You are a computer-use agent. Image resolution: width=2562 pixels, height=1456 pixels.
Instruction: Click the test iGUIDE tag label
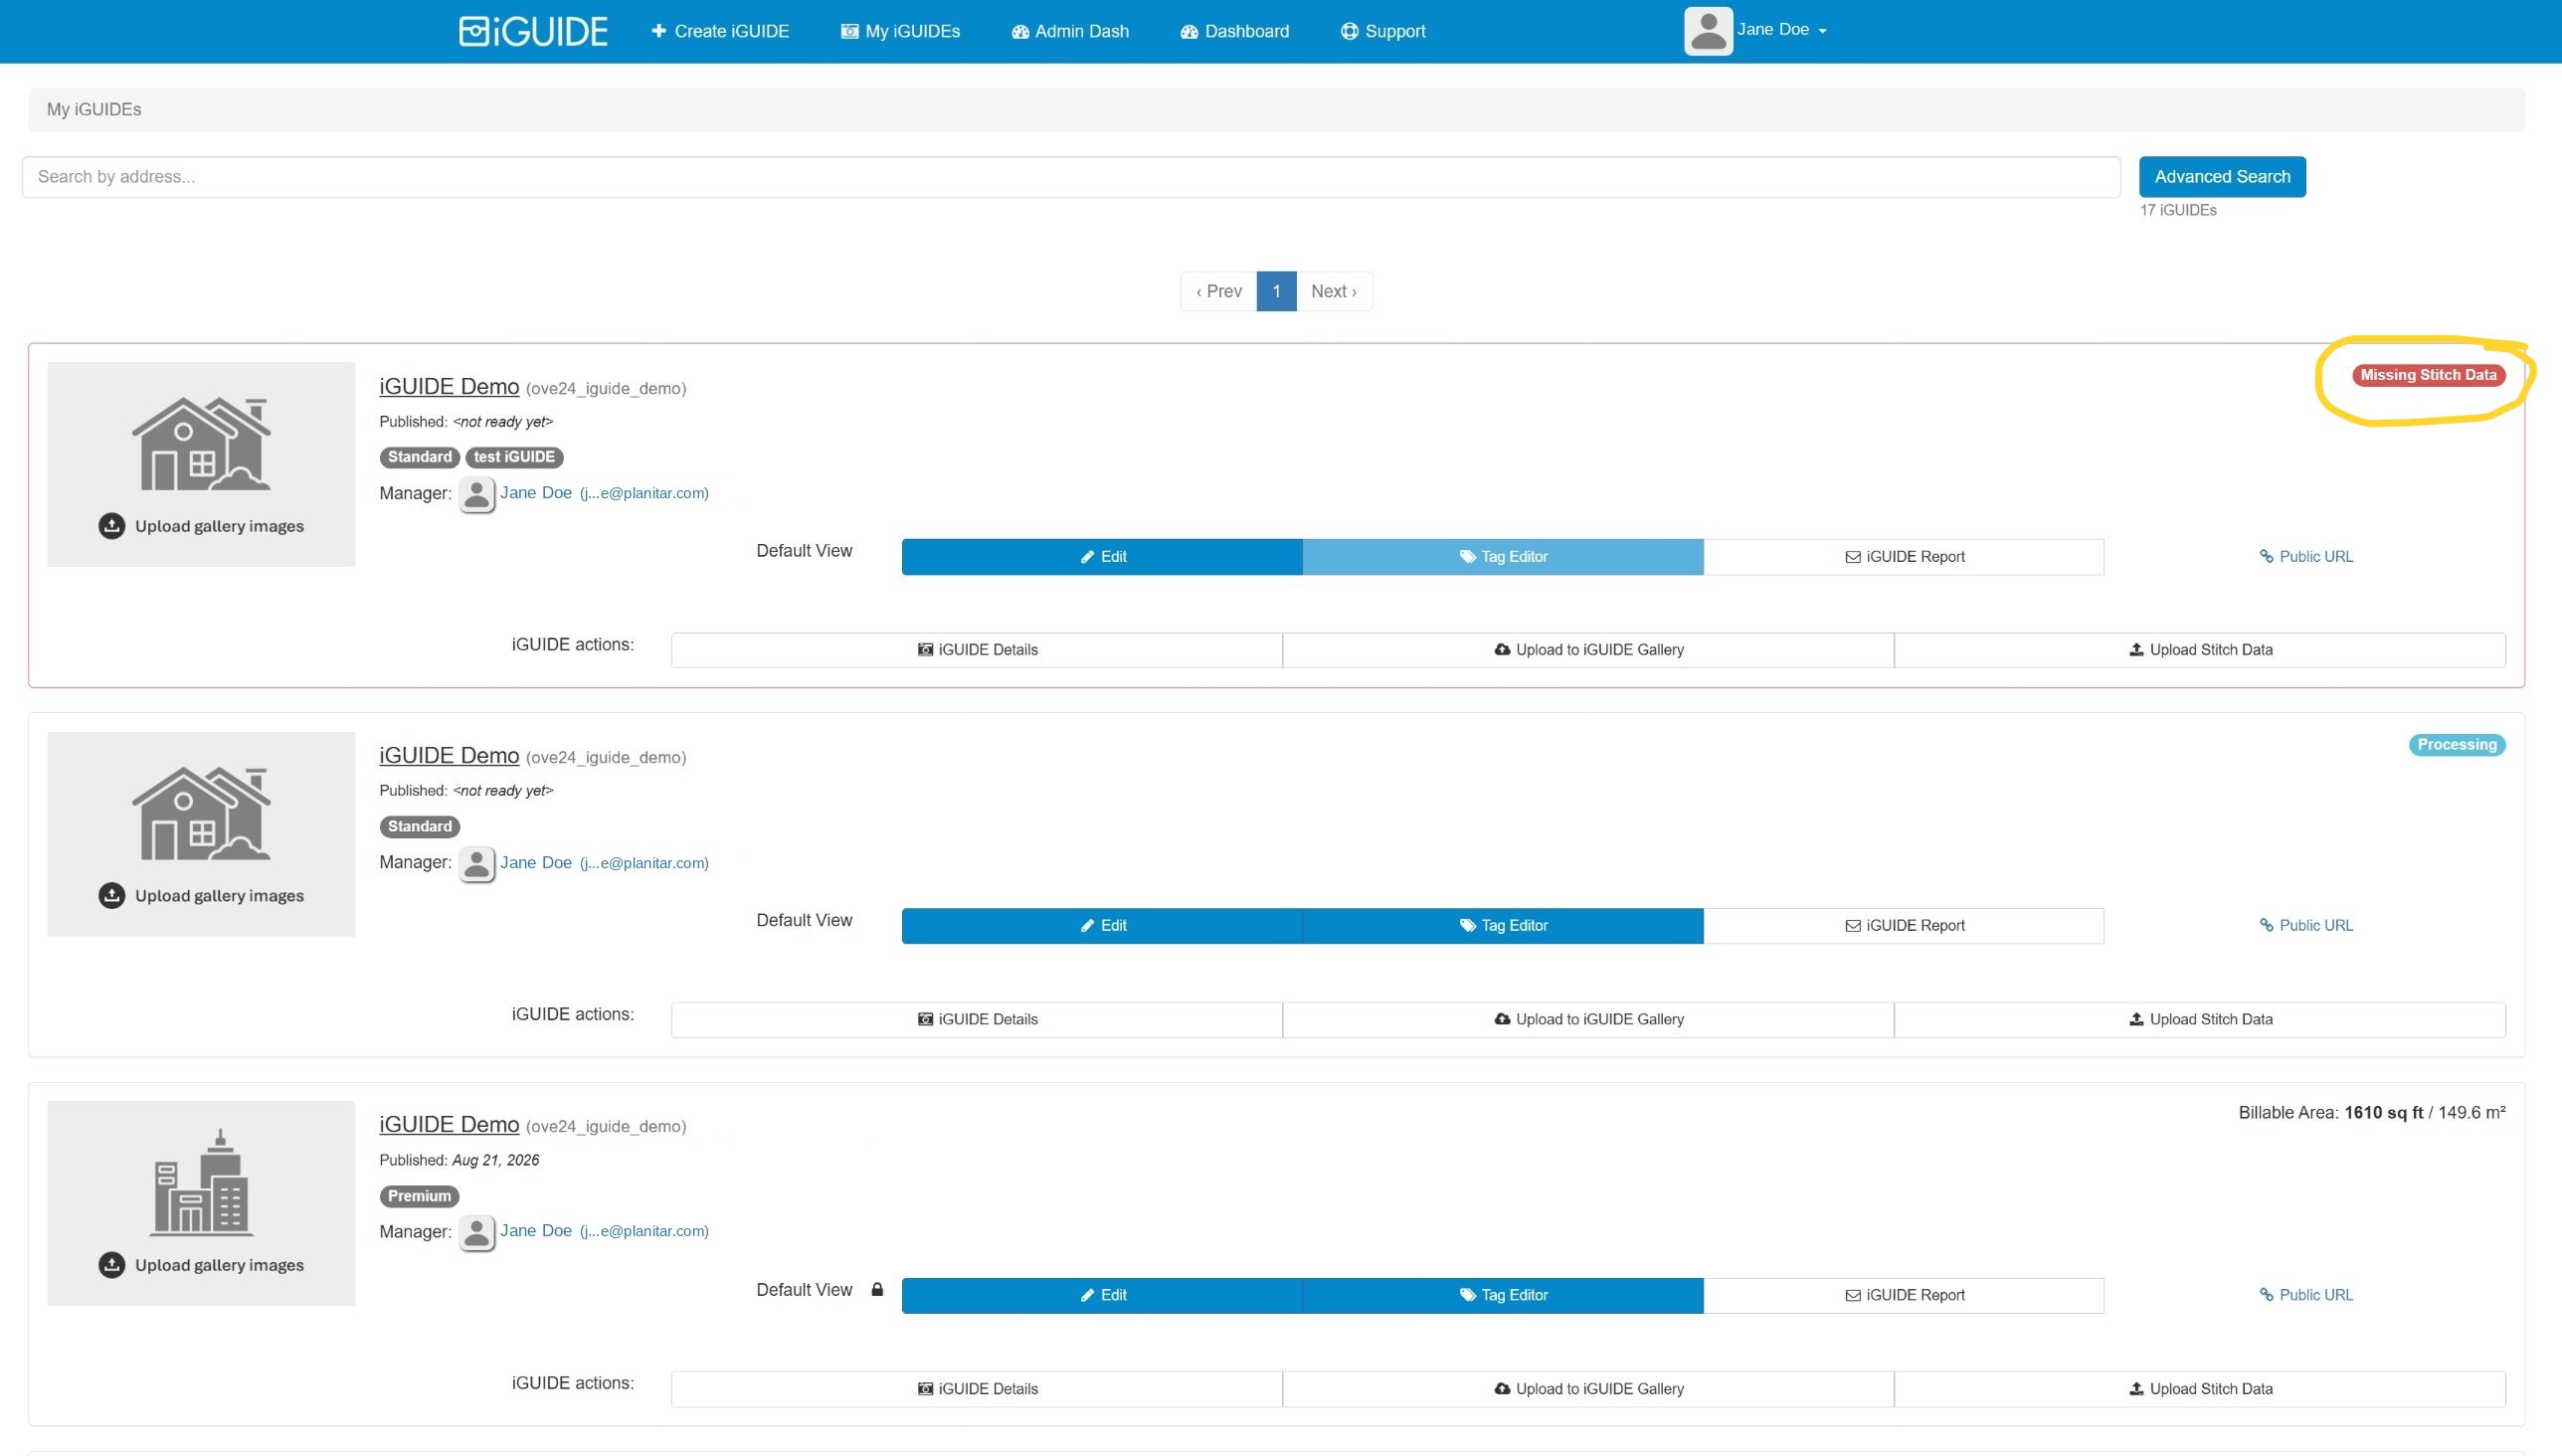pyautogui.click(x=514, y=457)
